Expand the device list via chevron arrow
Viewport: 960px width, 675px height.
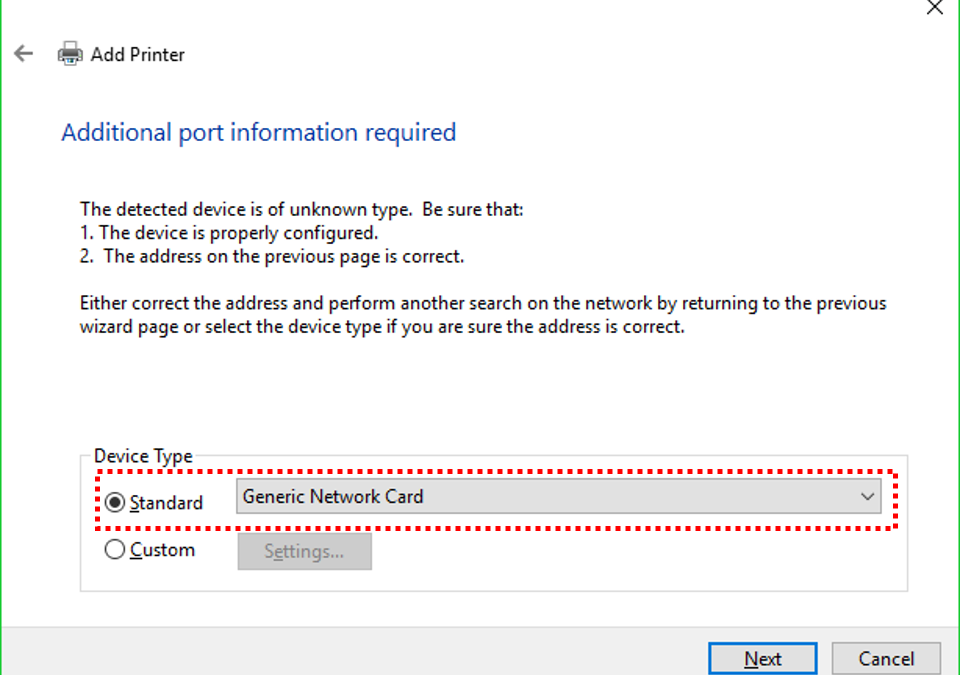(867, 496)
